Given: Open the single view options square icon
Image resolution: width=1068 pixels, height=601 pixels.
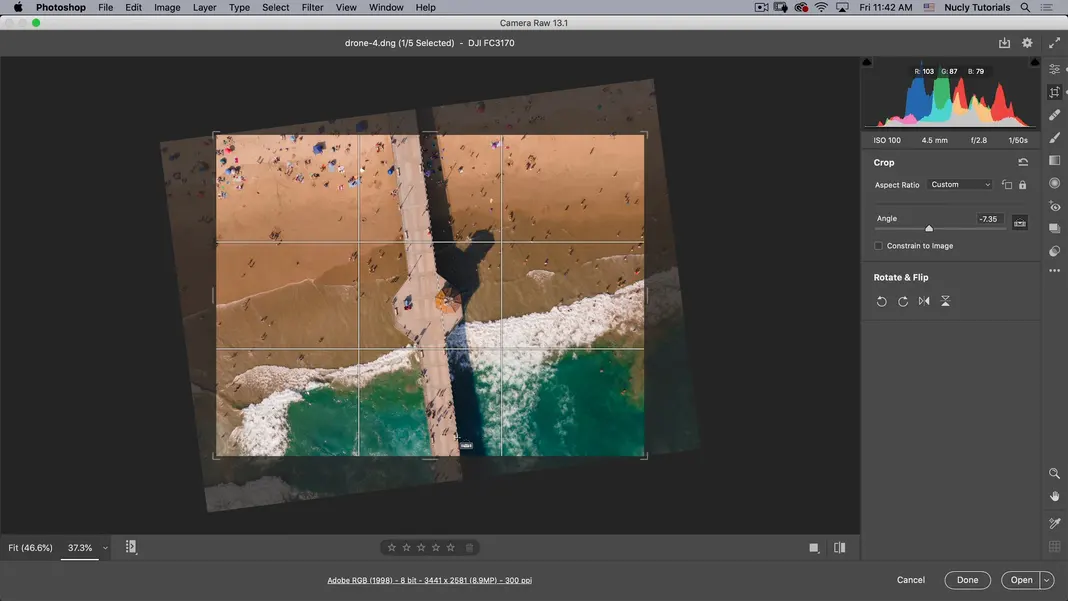Looking at the screenshot, I should 813,548.
